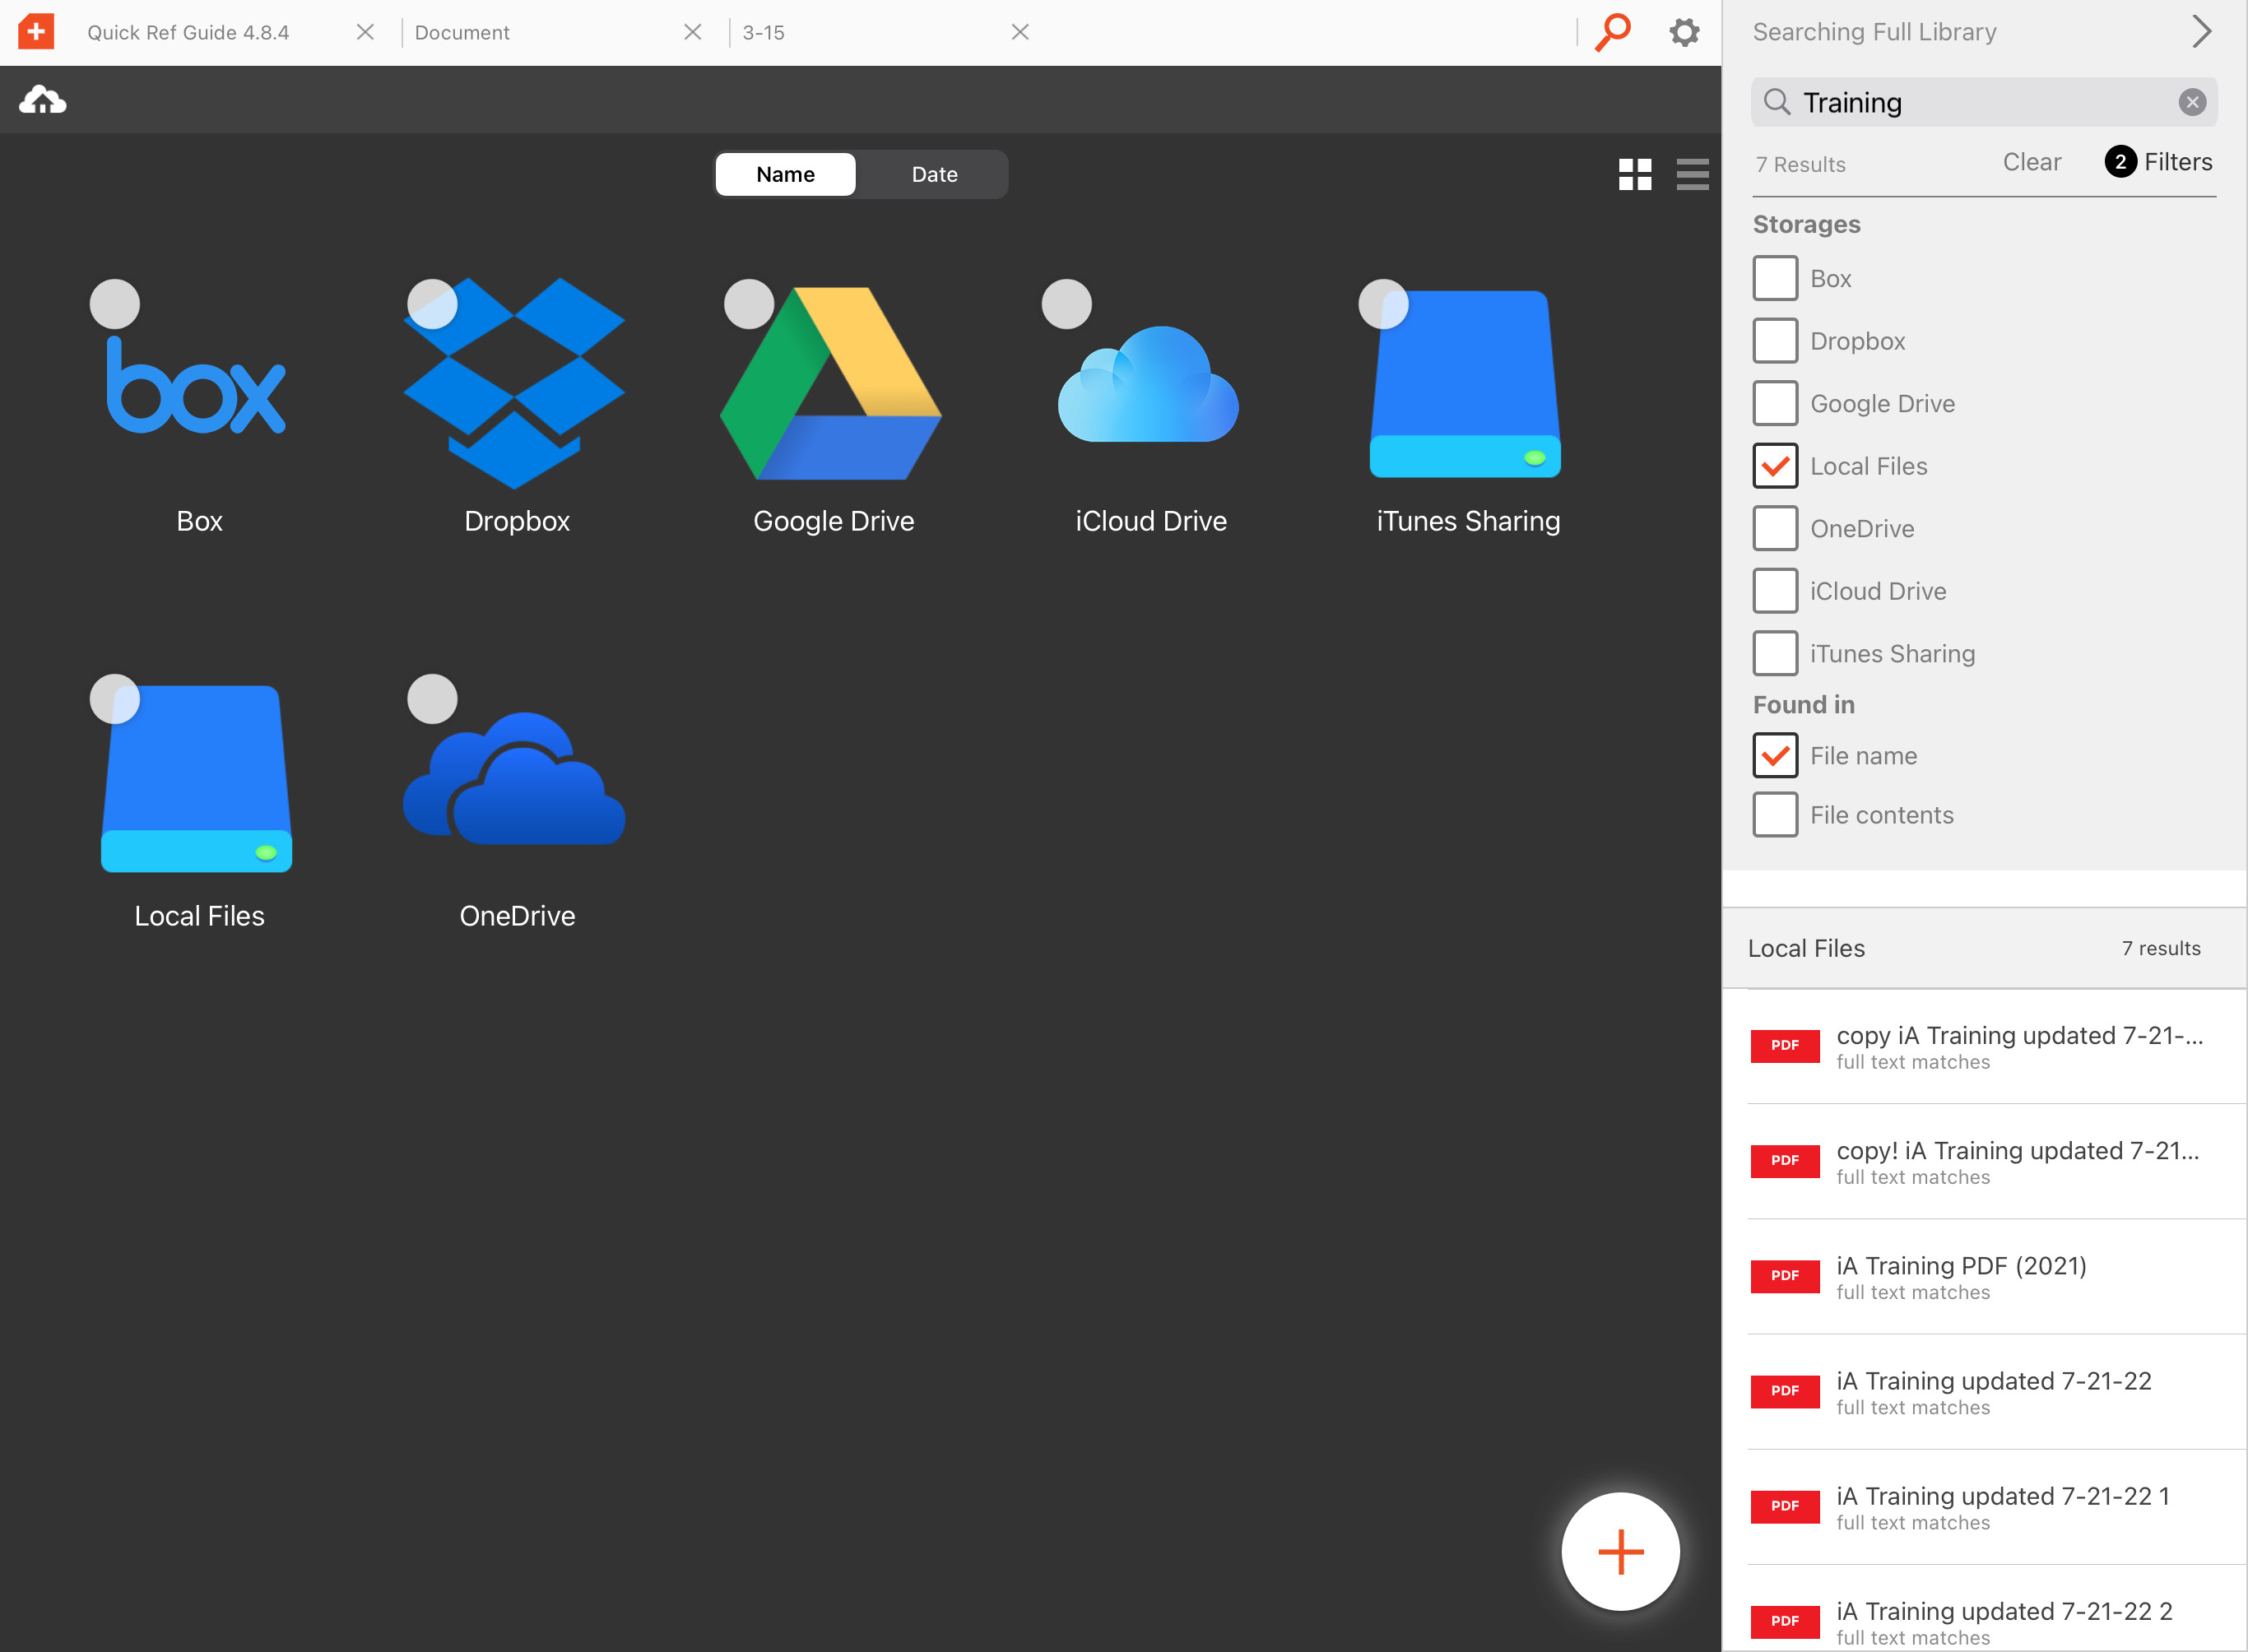This screenshot has height=1652, width=2248.
Task: Open result copy! iA Training updated 7-21...
Action: pos(1984,1161)
